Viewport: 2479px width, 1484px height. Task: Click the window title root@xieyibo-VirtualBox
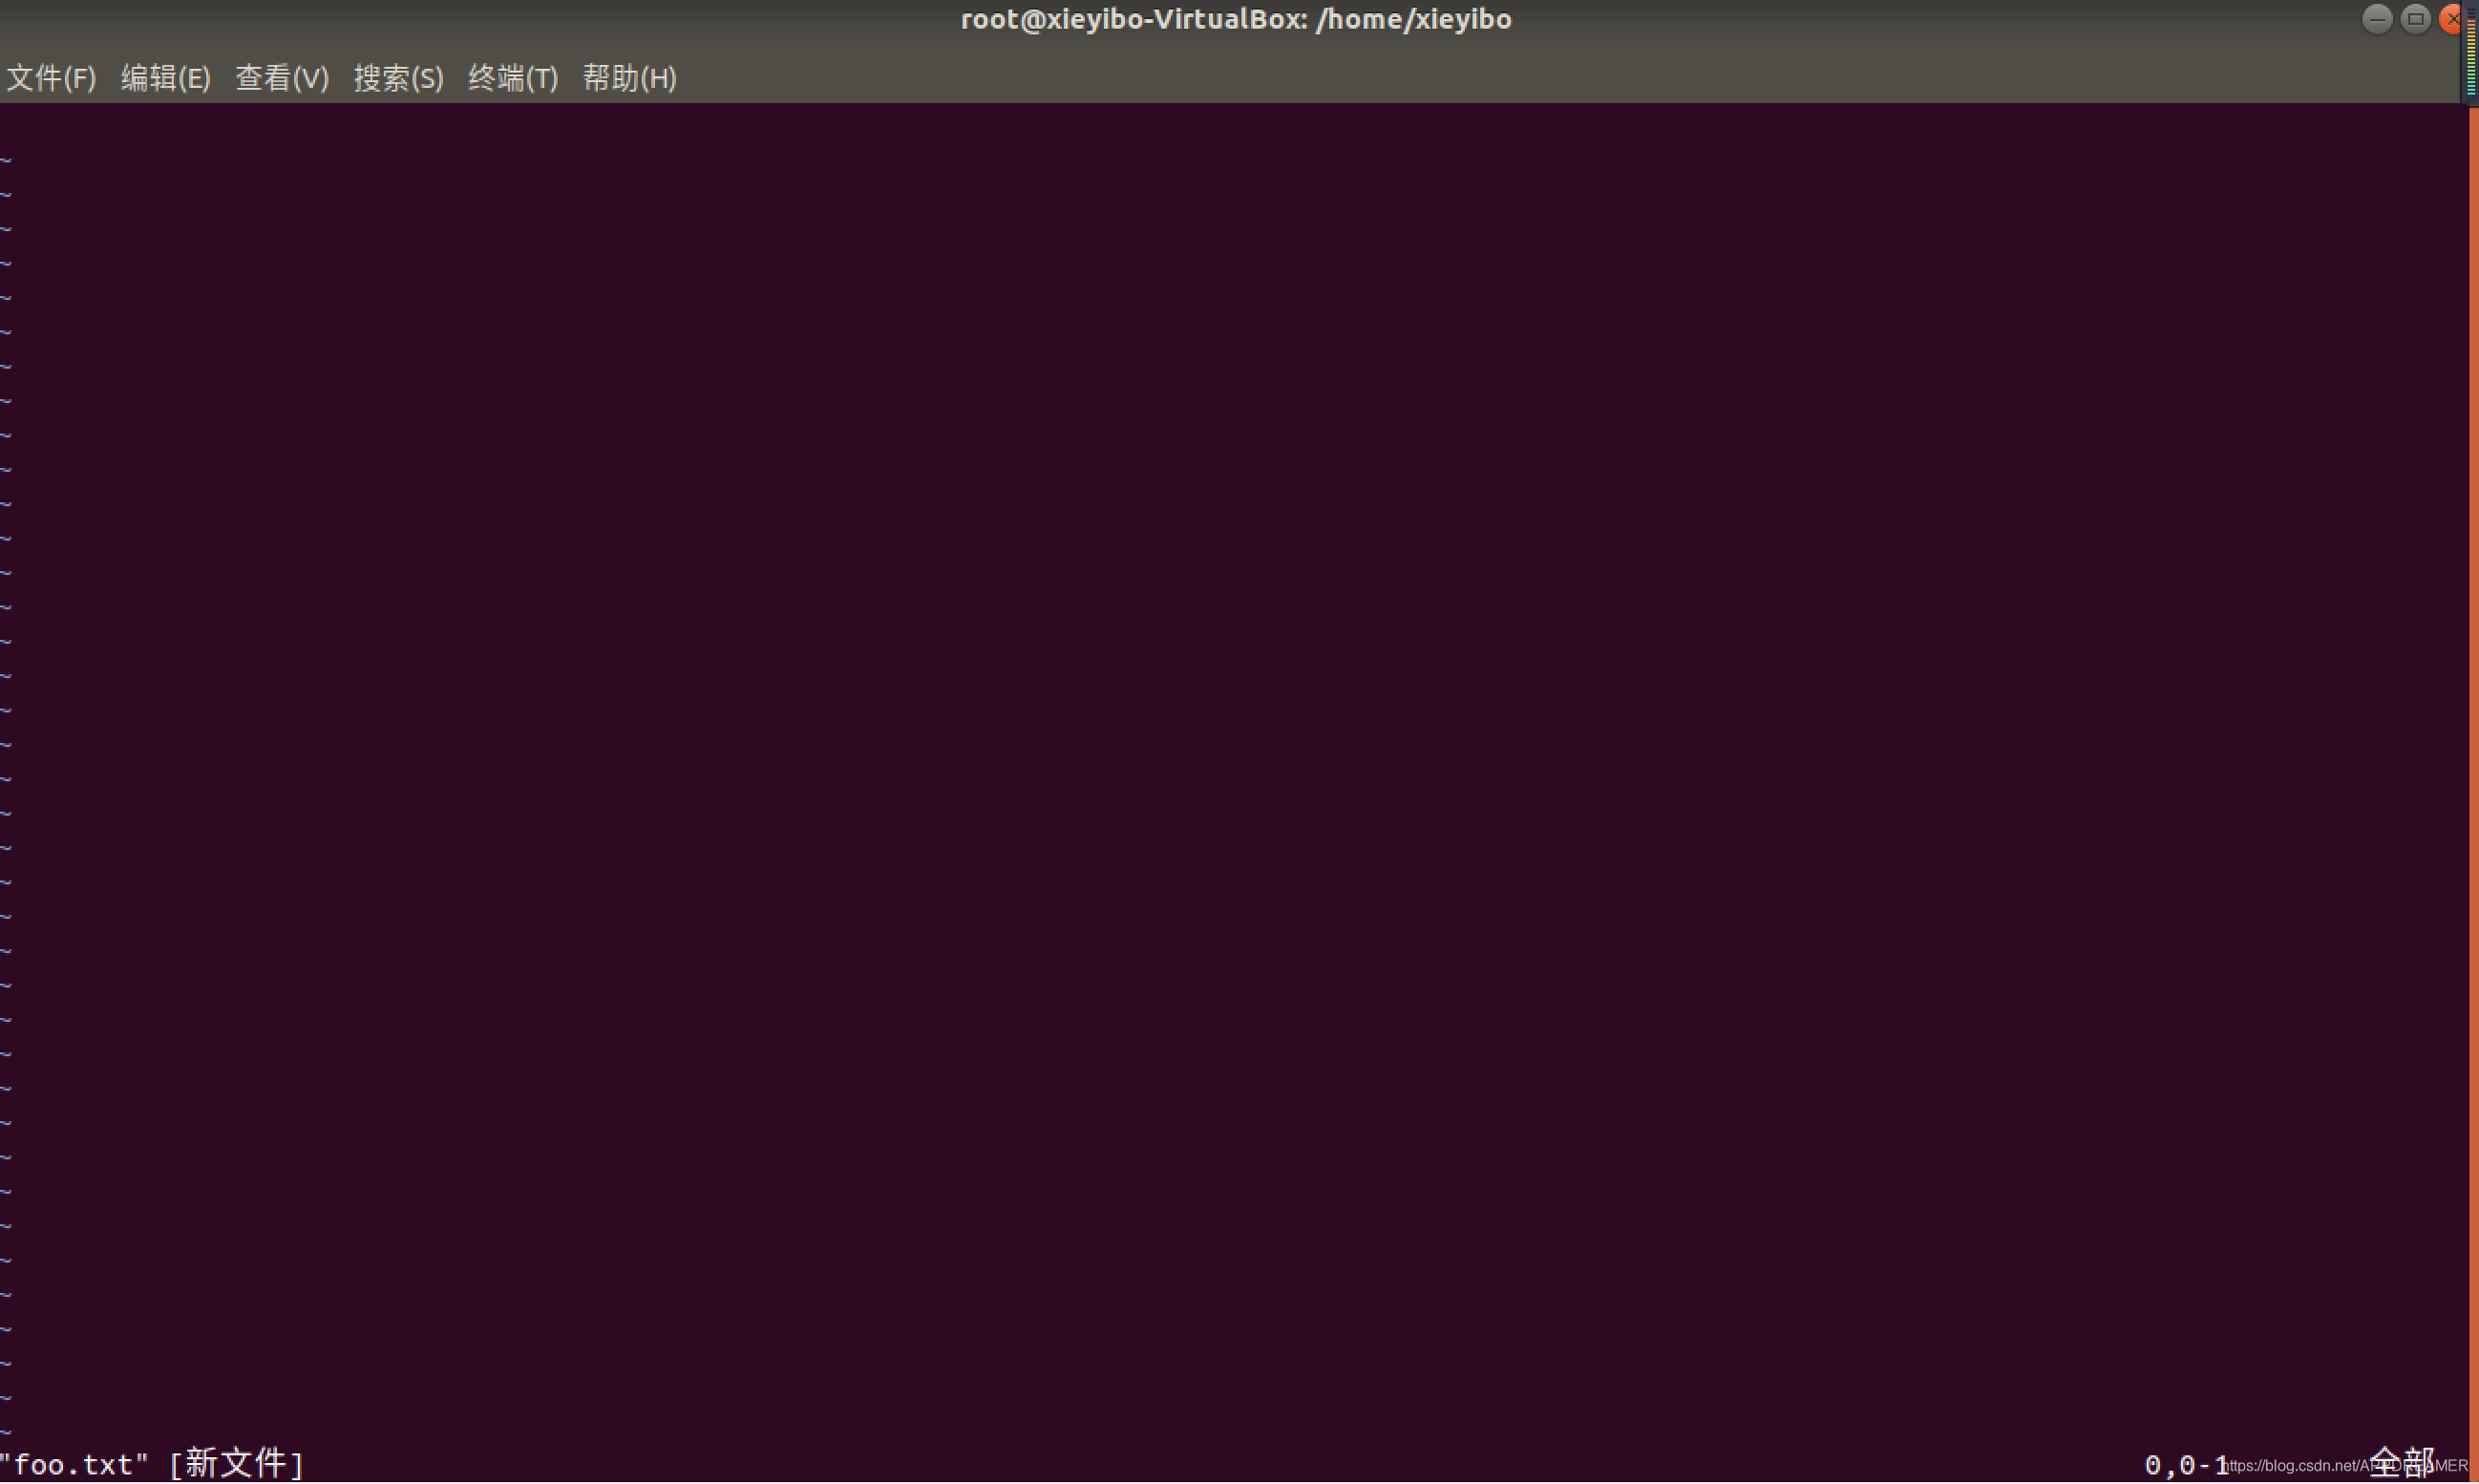click(x=1235, y=19)
